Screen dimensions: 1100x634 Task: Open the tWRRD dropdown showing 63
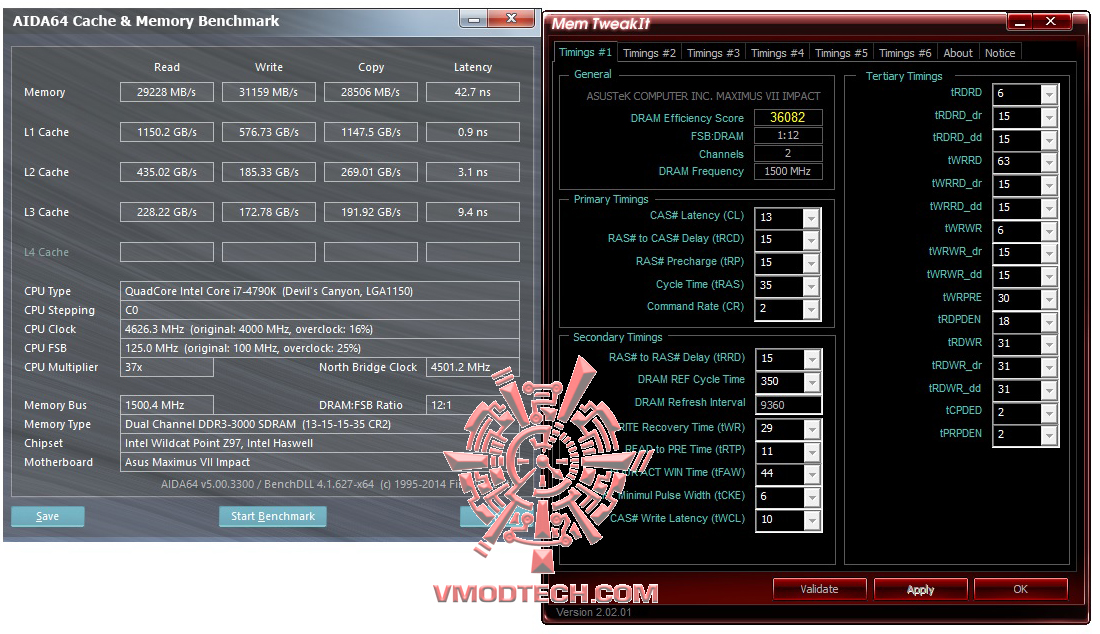pyautogui.click(x=1049, y=162)
